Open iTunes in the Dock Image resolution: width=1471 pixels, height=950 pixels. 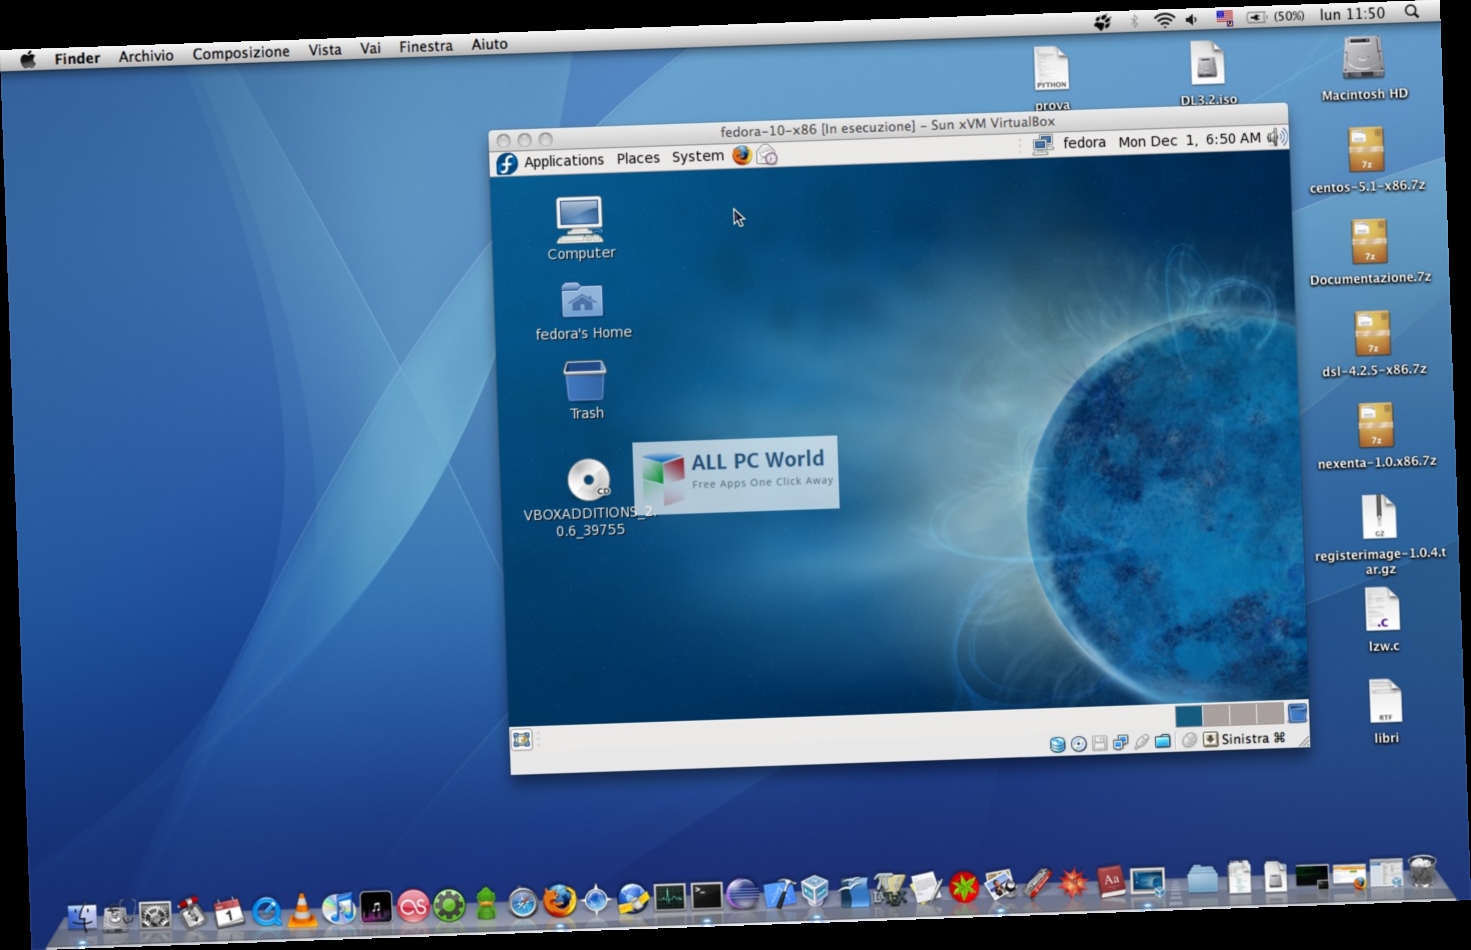point(339,907)
